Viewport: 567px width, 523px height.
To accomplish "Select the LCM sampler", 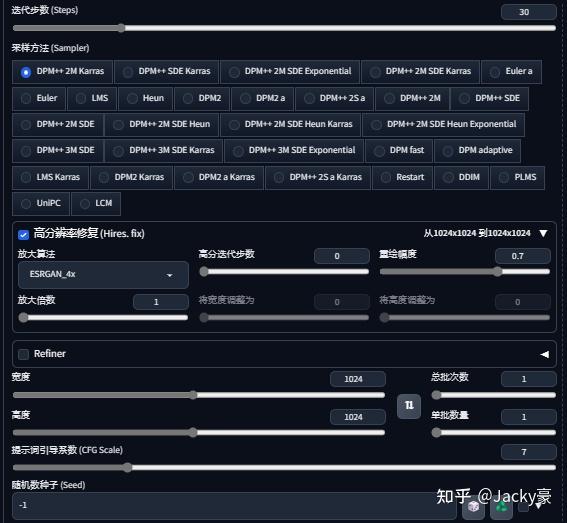I will point(96,204).
